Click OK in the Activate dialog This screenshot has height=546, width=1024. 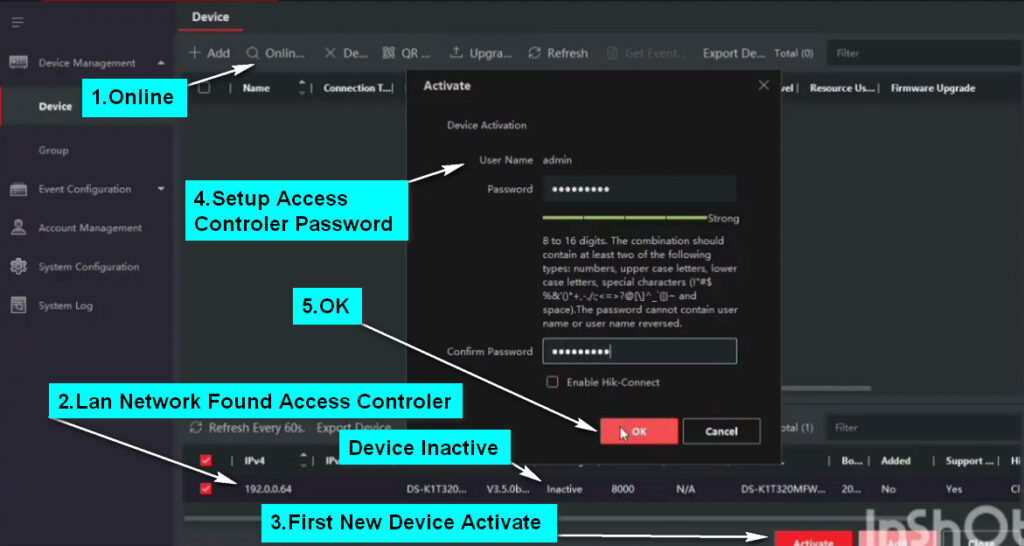(x=639, y=431)
